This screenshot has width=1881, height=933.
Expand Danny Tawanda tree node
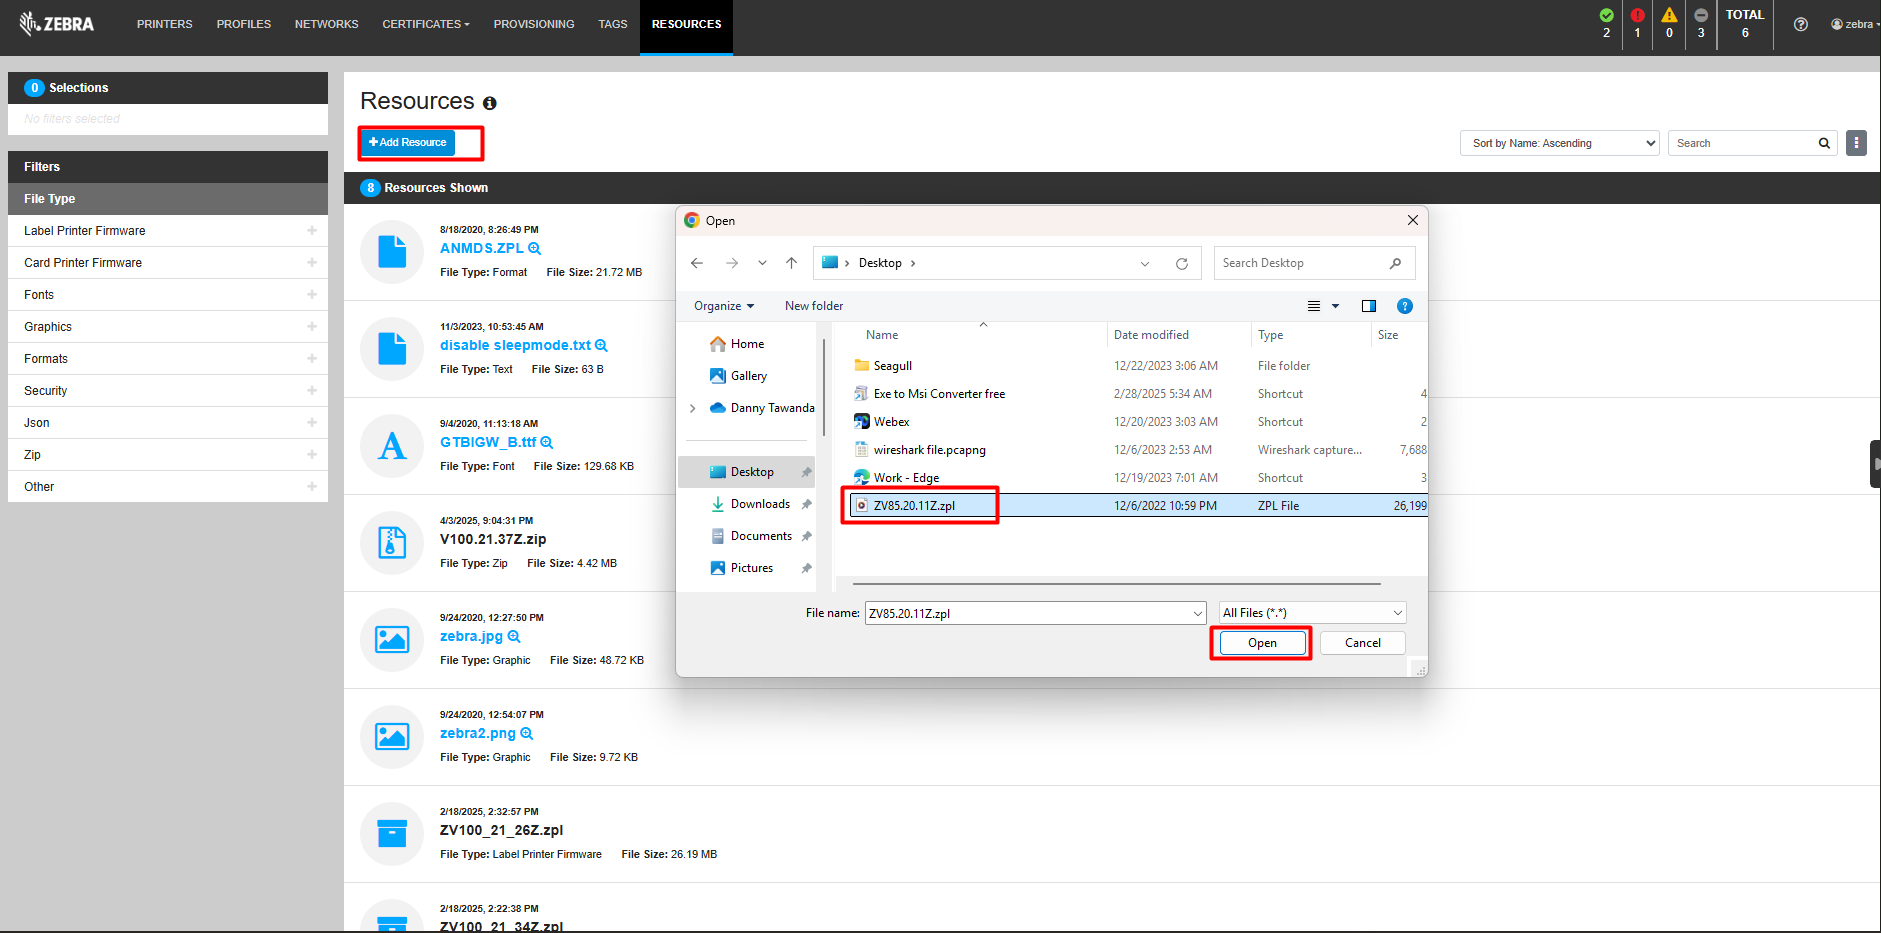(x=693, y=408)
